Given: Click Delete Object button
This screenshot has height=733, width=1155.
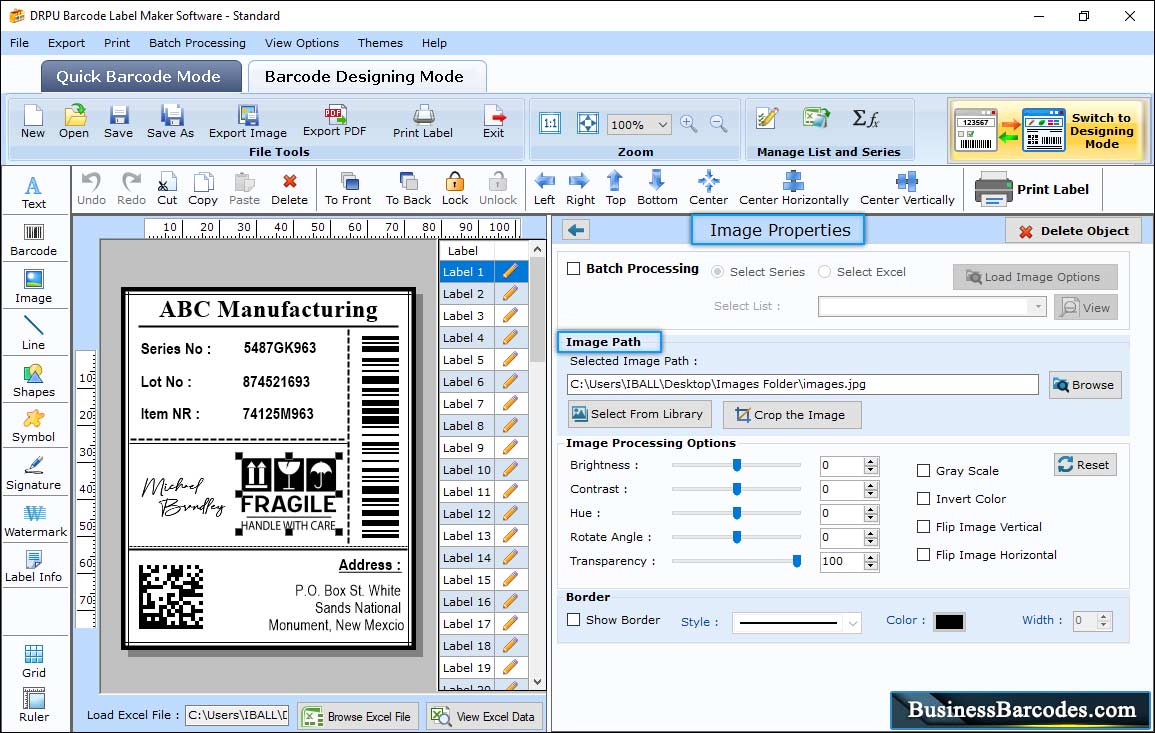Looking at the screenshot, I should (1073, 231).
